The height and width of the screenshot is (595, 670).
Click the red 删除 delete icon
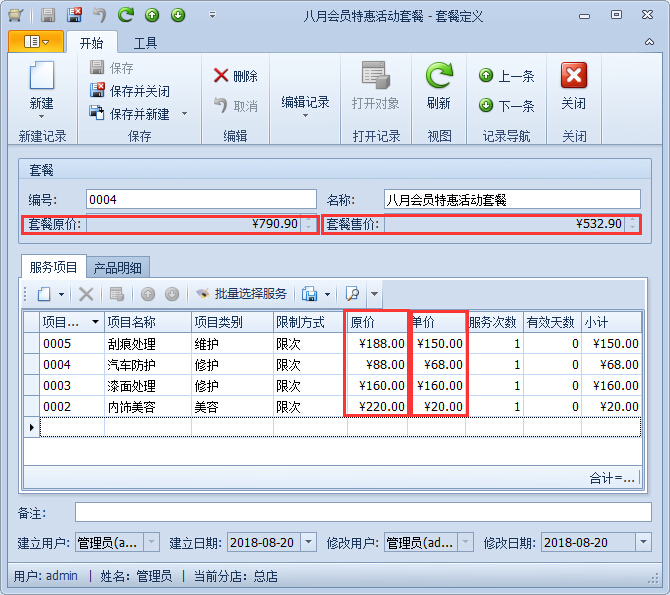coord(221,76)
